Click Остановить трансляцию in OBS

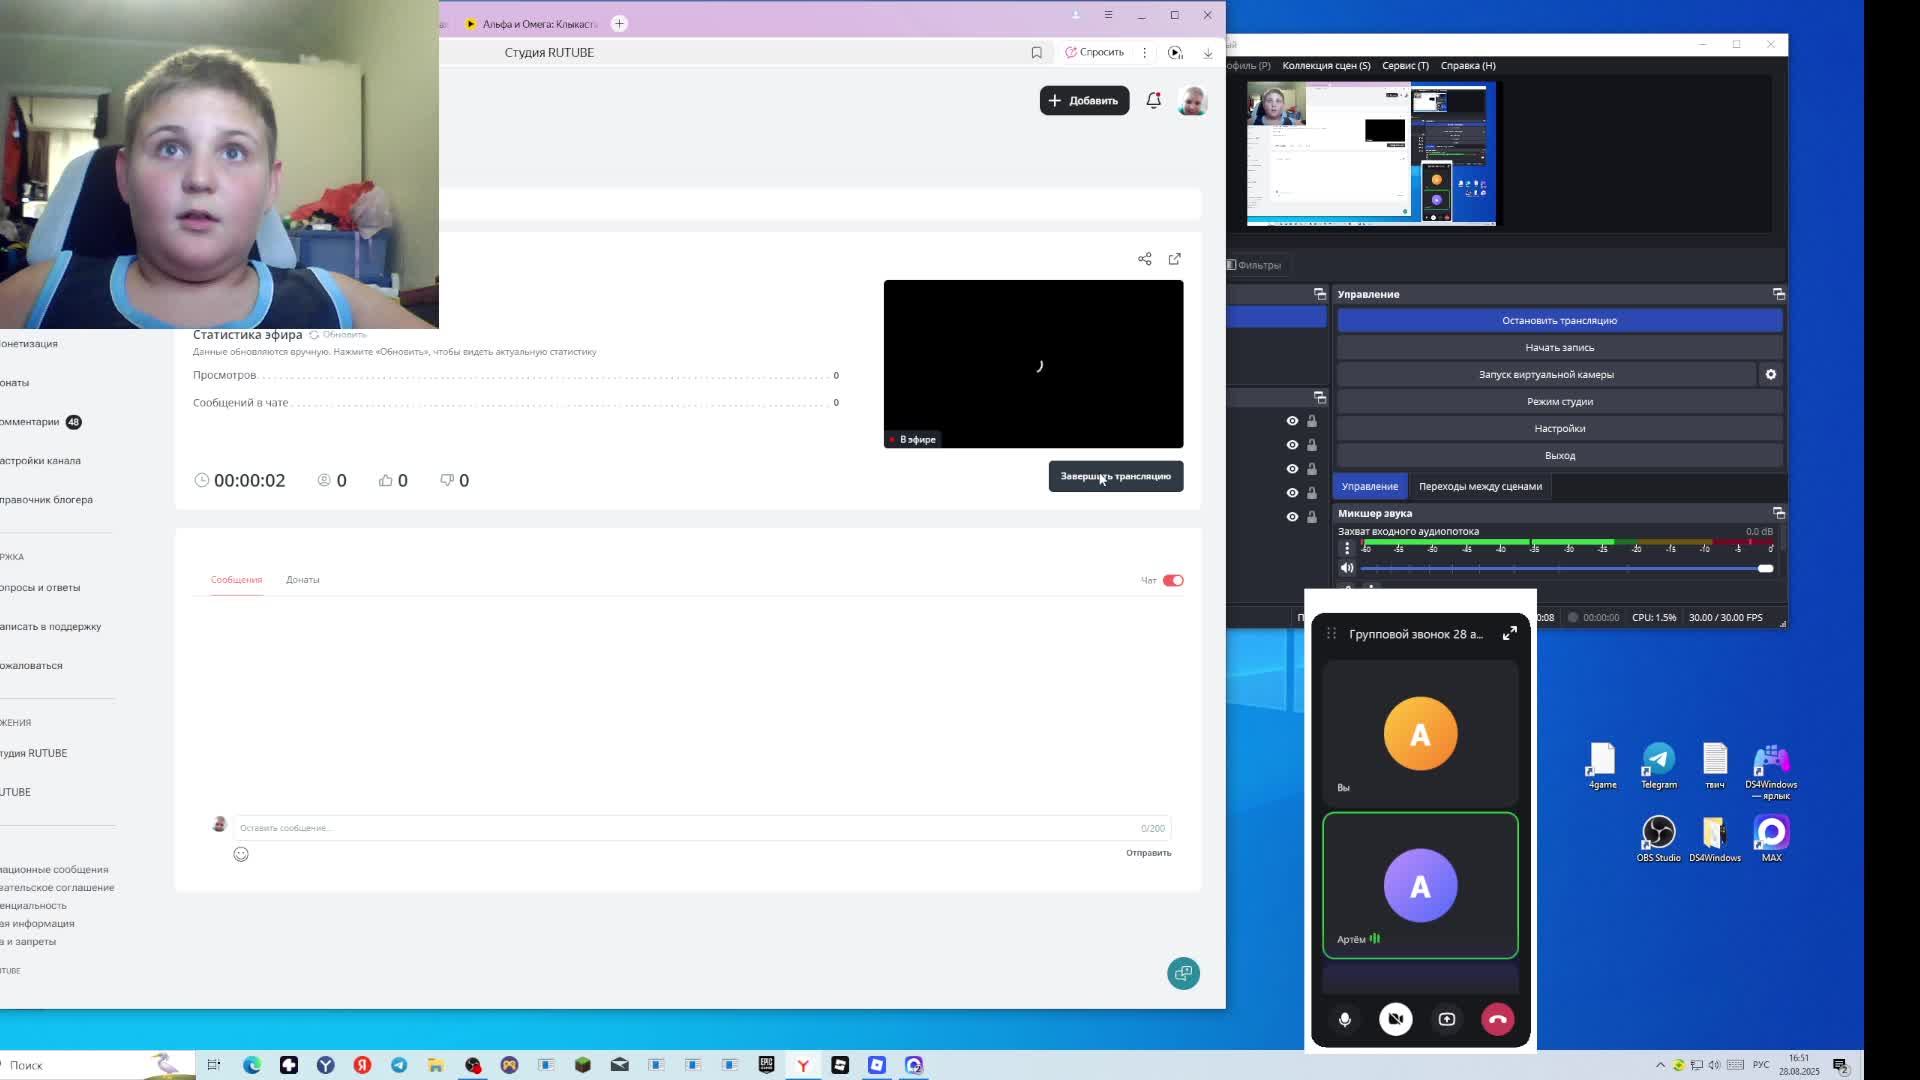coord(1559,321)
